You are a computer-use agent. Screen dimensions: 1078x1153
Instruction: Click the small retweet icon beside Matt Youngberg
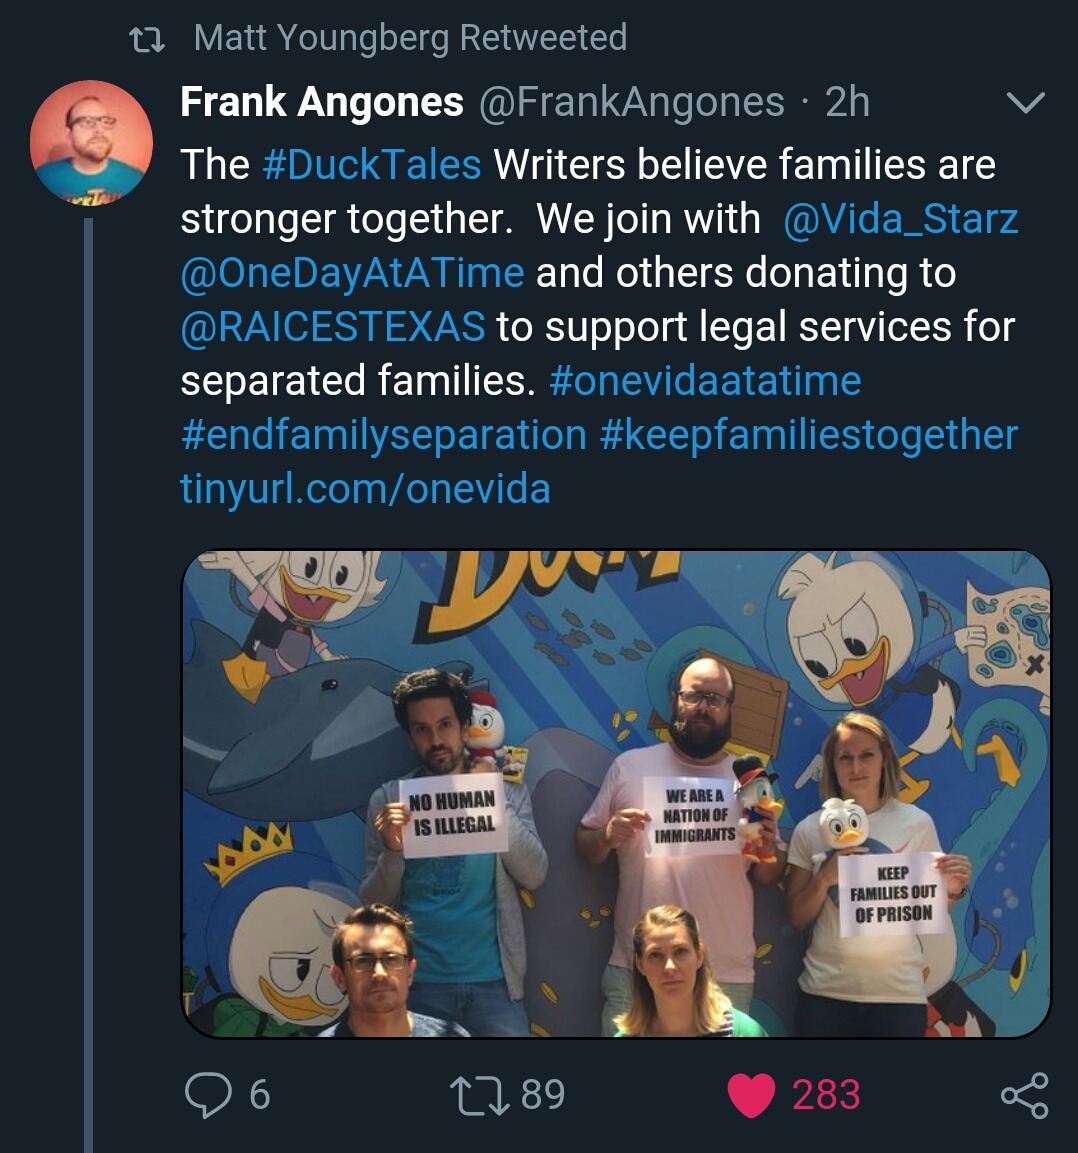point(148,40)
